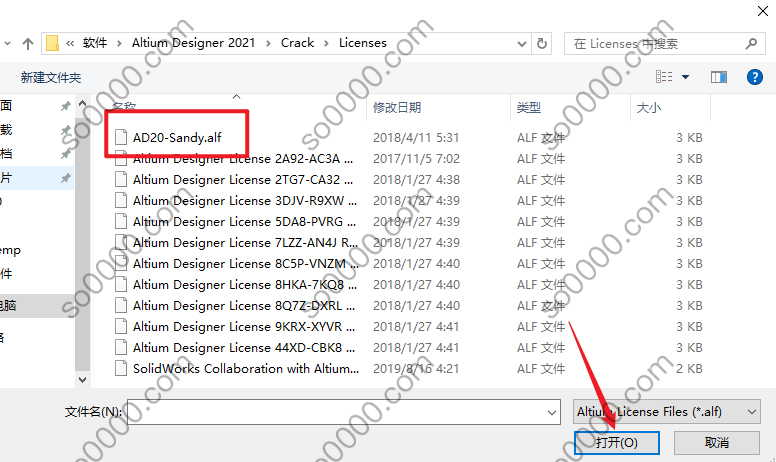Screen dimensions: 776x462
Task: Sort by 类型 column header
Action: coord(529,107)
